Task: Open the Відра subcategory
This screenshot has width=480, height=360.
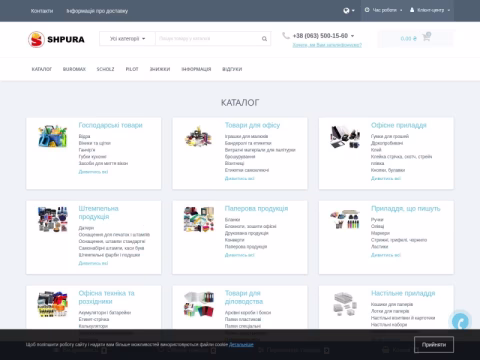Action: pyautogui.click(x=84, y=136)
